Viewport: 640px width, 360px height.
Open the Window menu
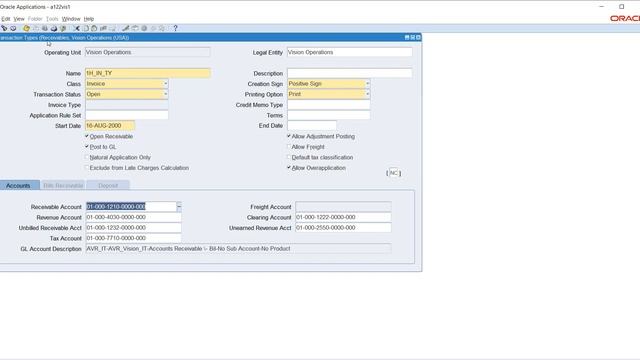click(71, 19)
